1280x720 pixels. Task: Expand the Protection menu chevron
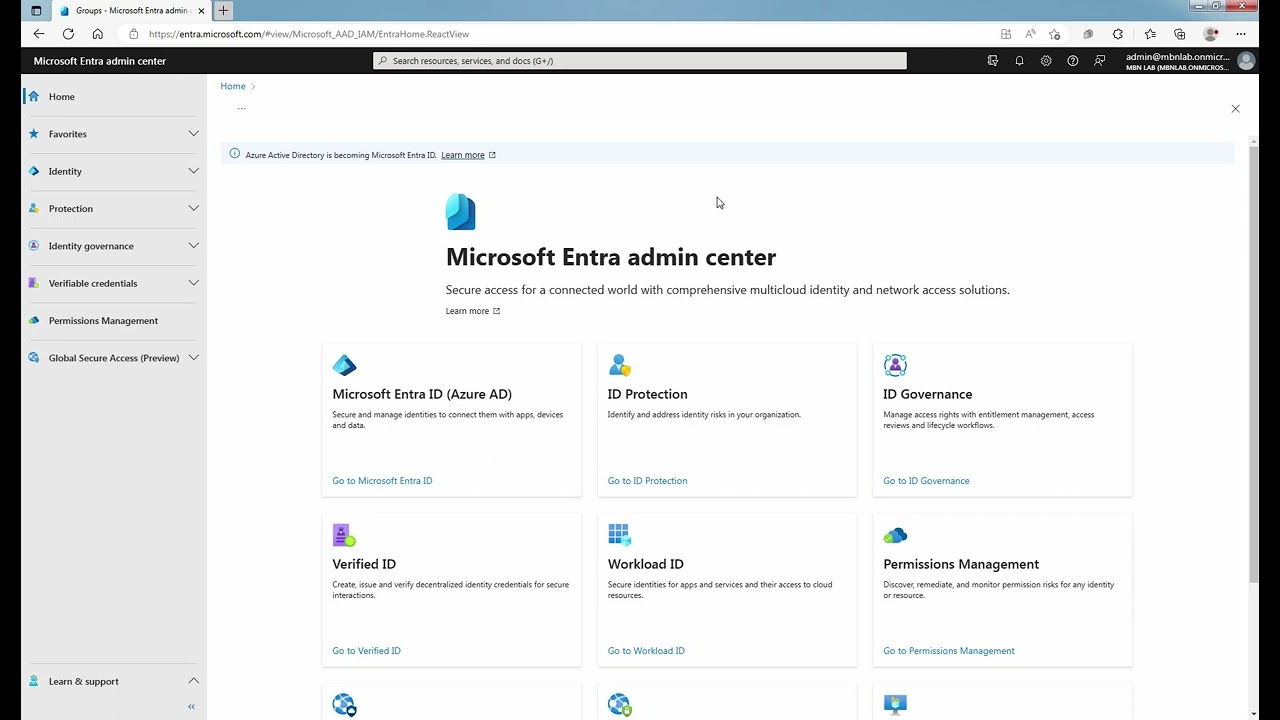coord(194,208)
